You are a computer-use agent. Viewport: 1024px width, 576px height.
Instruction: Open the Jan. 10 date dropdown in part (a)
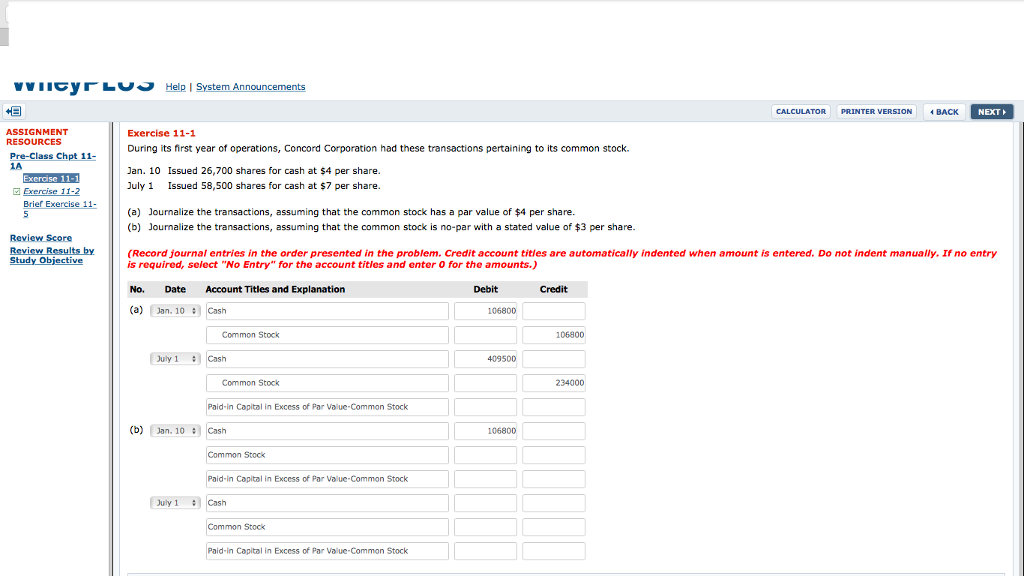point(175,310)
